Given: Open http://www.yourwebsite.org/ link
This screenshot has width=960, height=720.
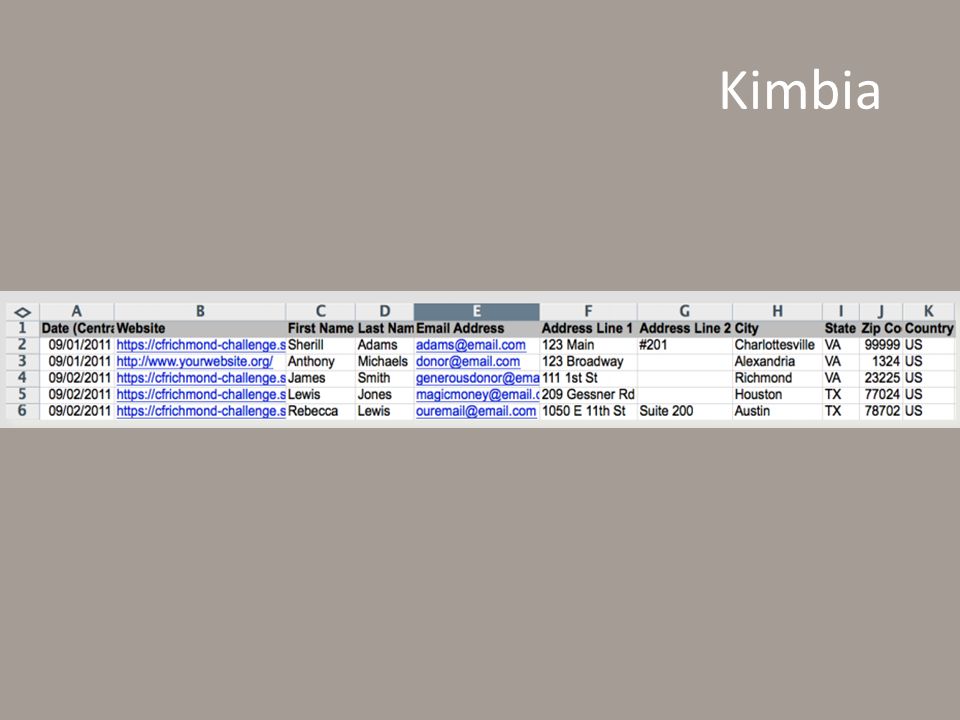Looking at the screenshot, I should point(195,362).
